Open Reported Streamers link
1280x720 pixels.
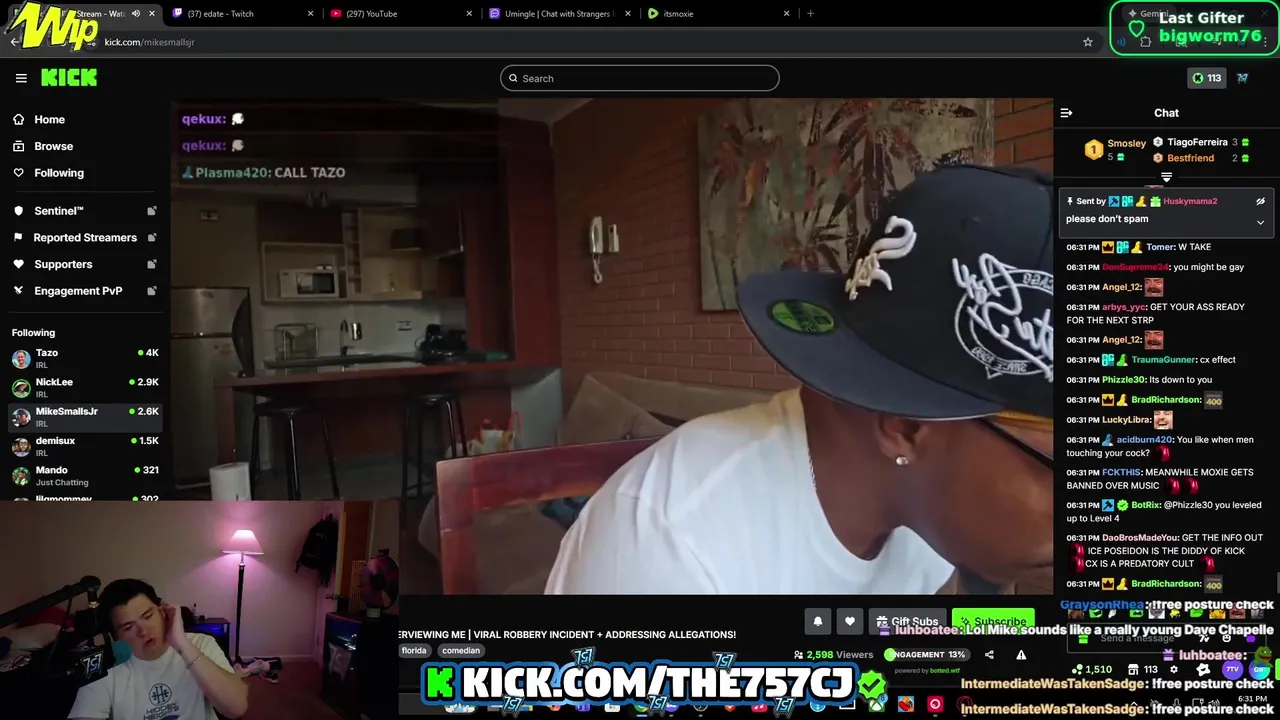tap(85, 238)
